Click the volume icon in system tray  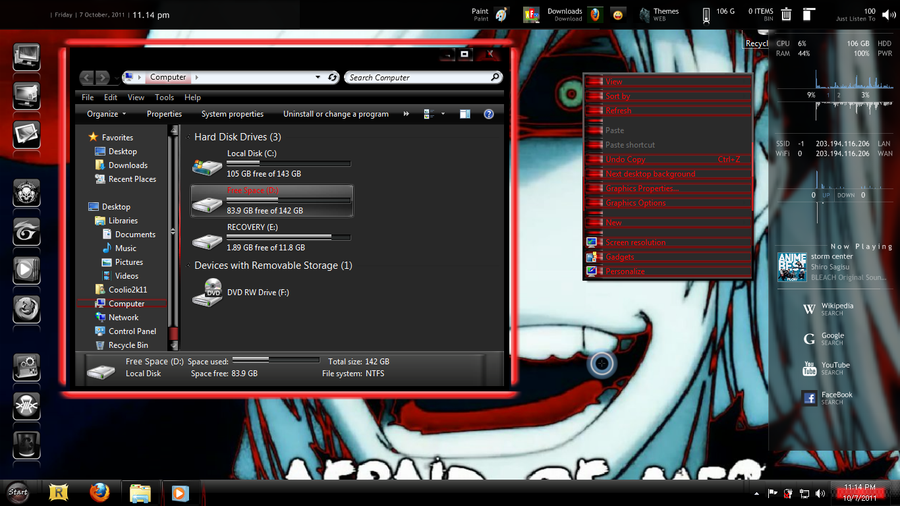tap(820, 493)
